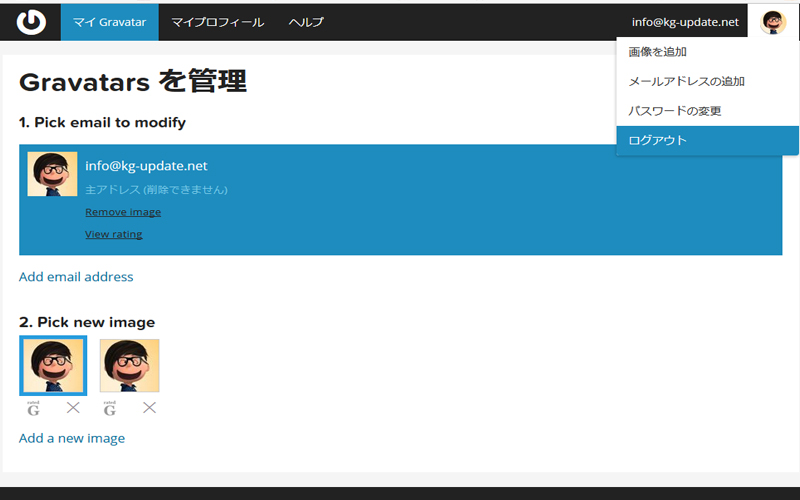Select the first highlighted avatar image
Viewport: 800px width, 500px height.
point(53,365)
